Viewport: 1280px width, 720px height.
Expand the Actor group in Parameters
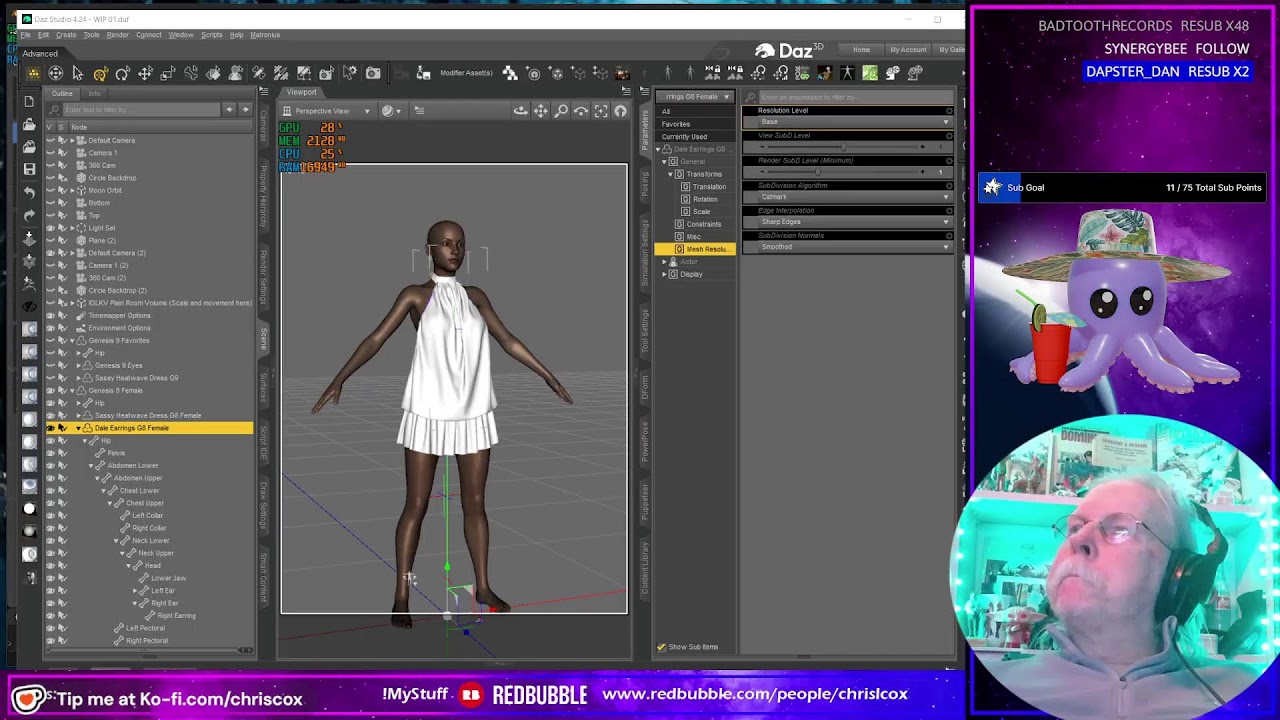pos(664,262)
